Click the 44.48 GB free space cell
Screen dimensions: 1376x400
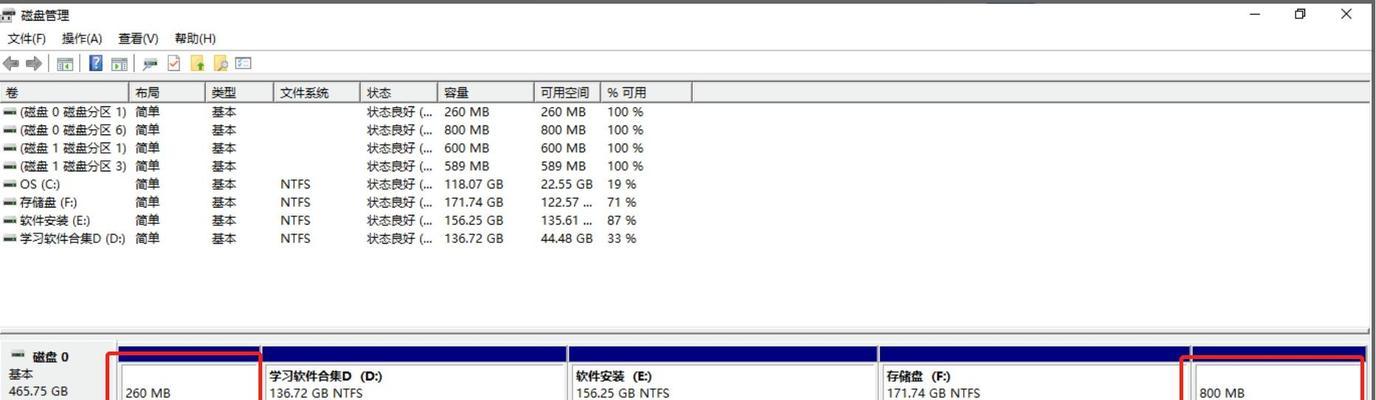(567, 238)
